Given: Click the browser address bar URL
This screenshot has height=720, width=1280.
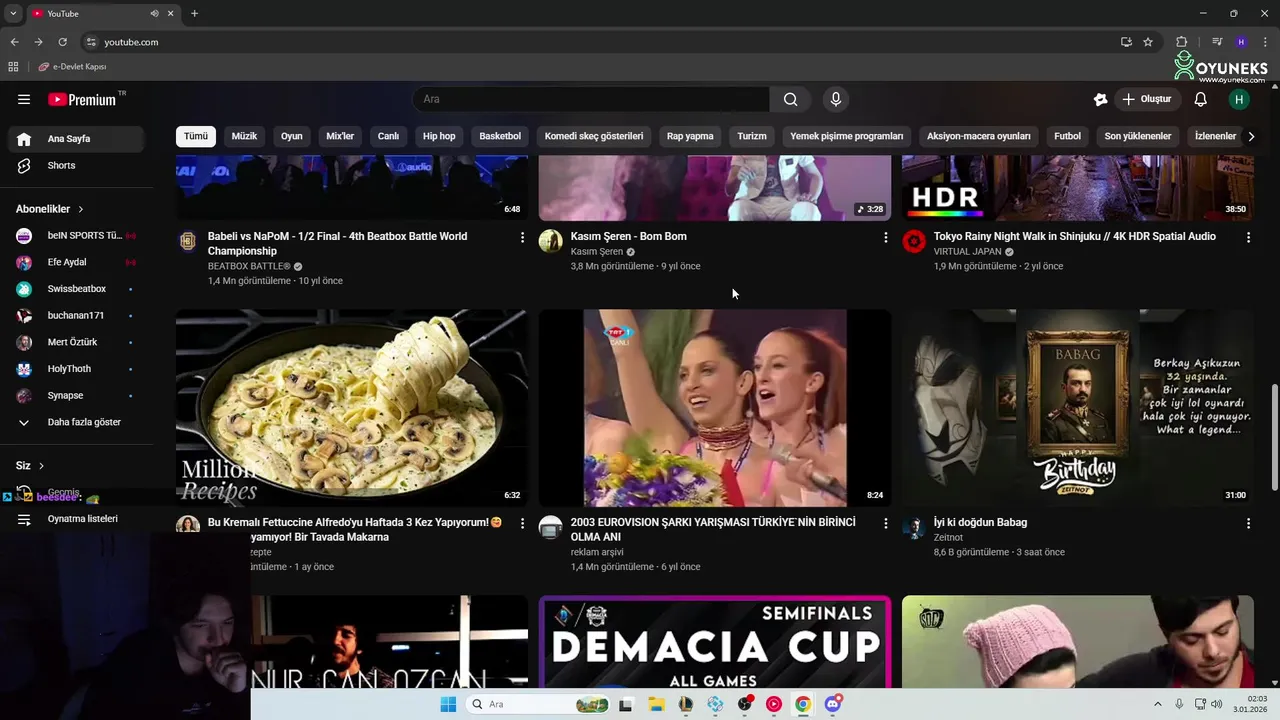Looking at the screenshot, I should coord(131,42).
